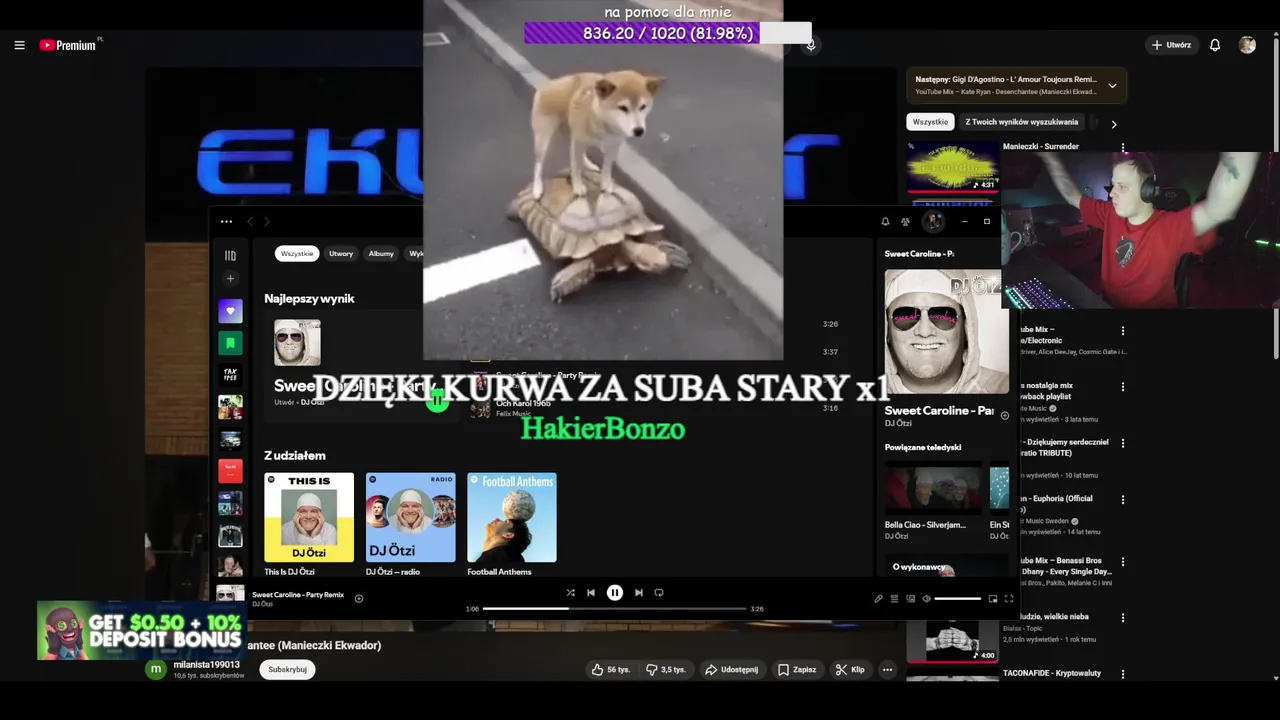Image resolution: width=1280 pixels, height=720 pixels.
Task: Click Udostępnij to share the video
Action: [x=732, y=670]
